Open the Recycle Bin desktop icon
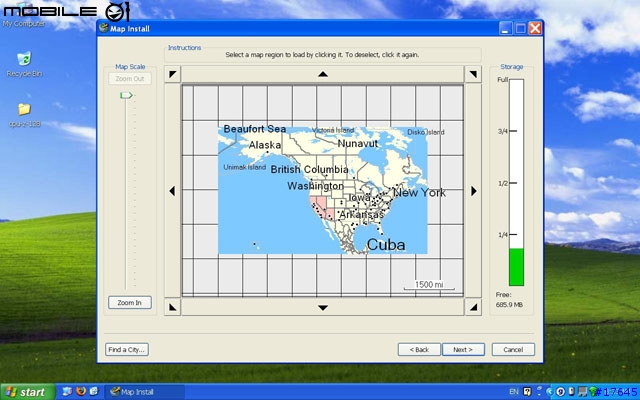The image size is (640, 400). 24,64
